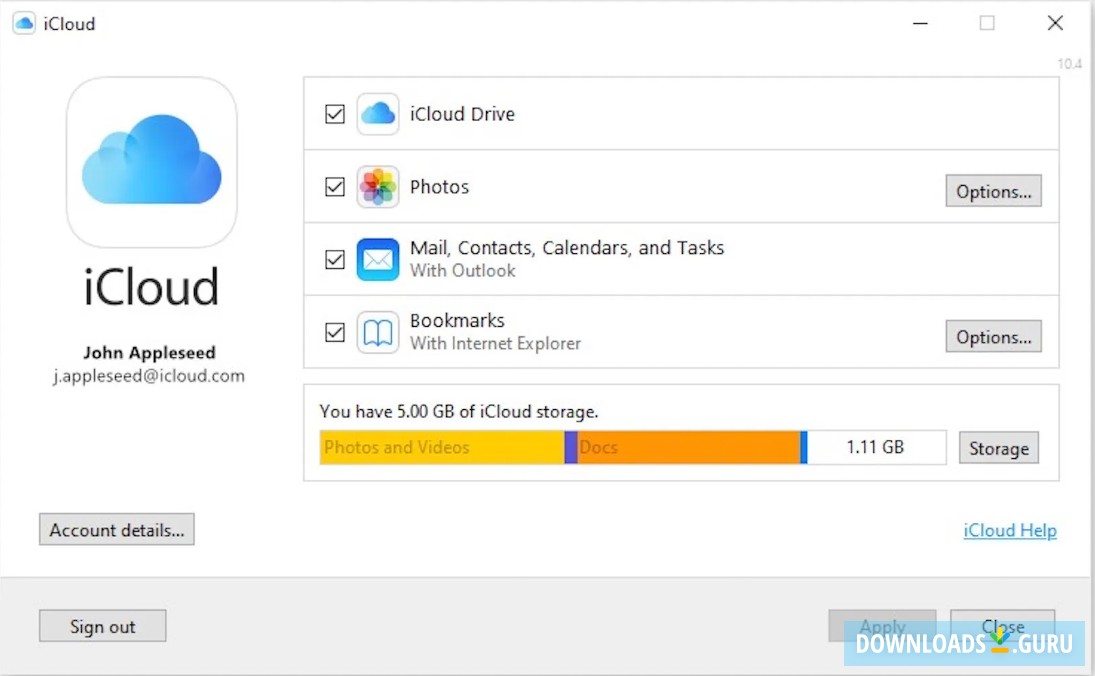
Task: Open Options for Bookmarks
Action: (x=993, y=336)
